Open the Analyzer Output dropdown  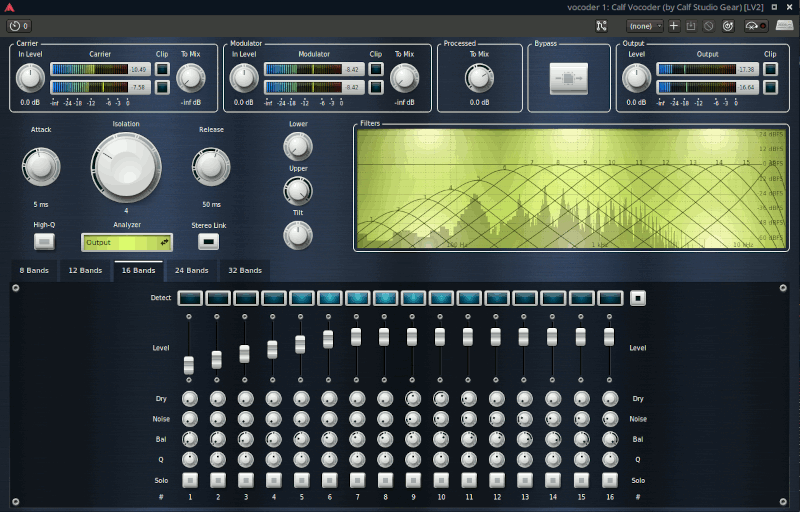[x=127, y=242]
